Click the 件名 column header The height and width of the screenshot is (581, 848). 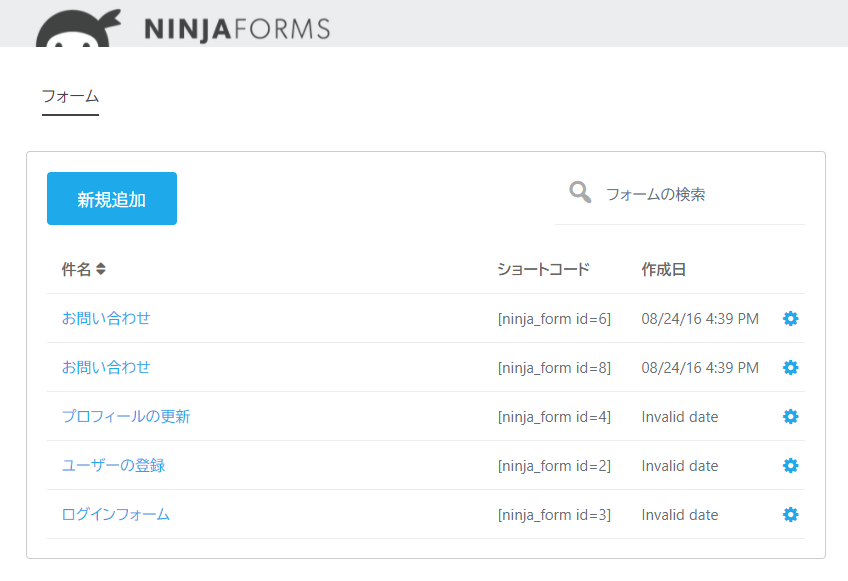76,269
